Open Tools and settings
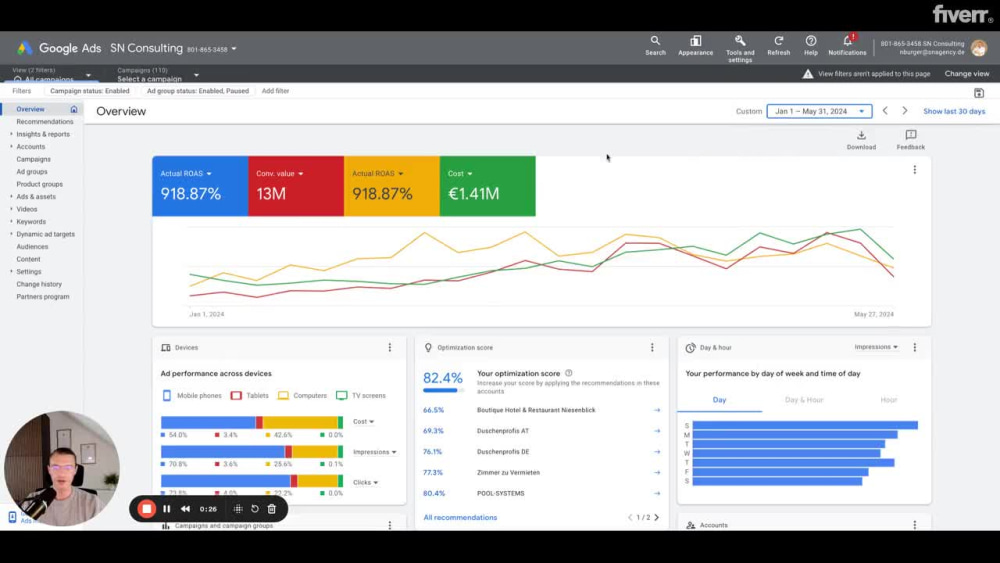This screenshot has height=563, width=1000. point(740,48)
